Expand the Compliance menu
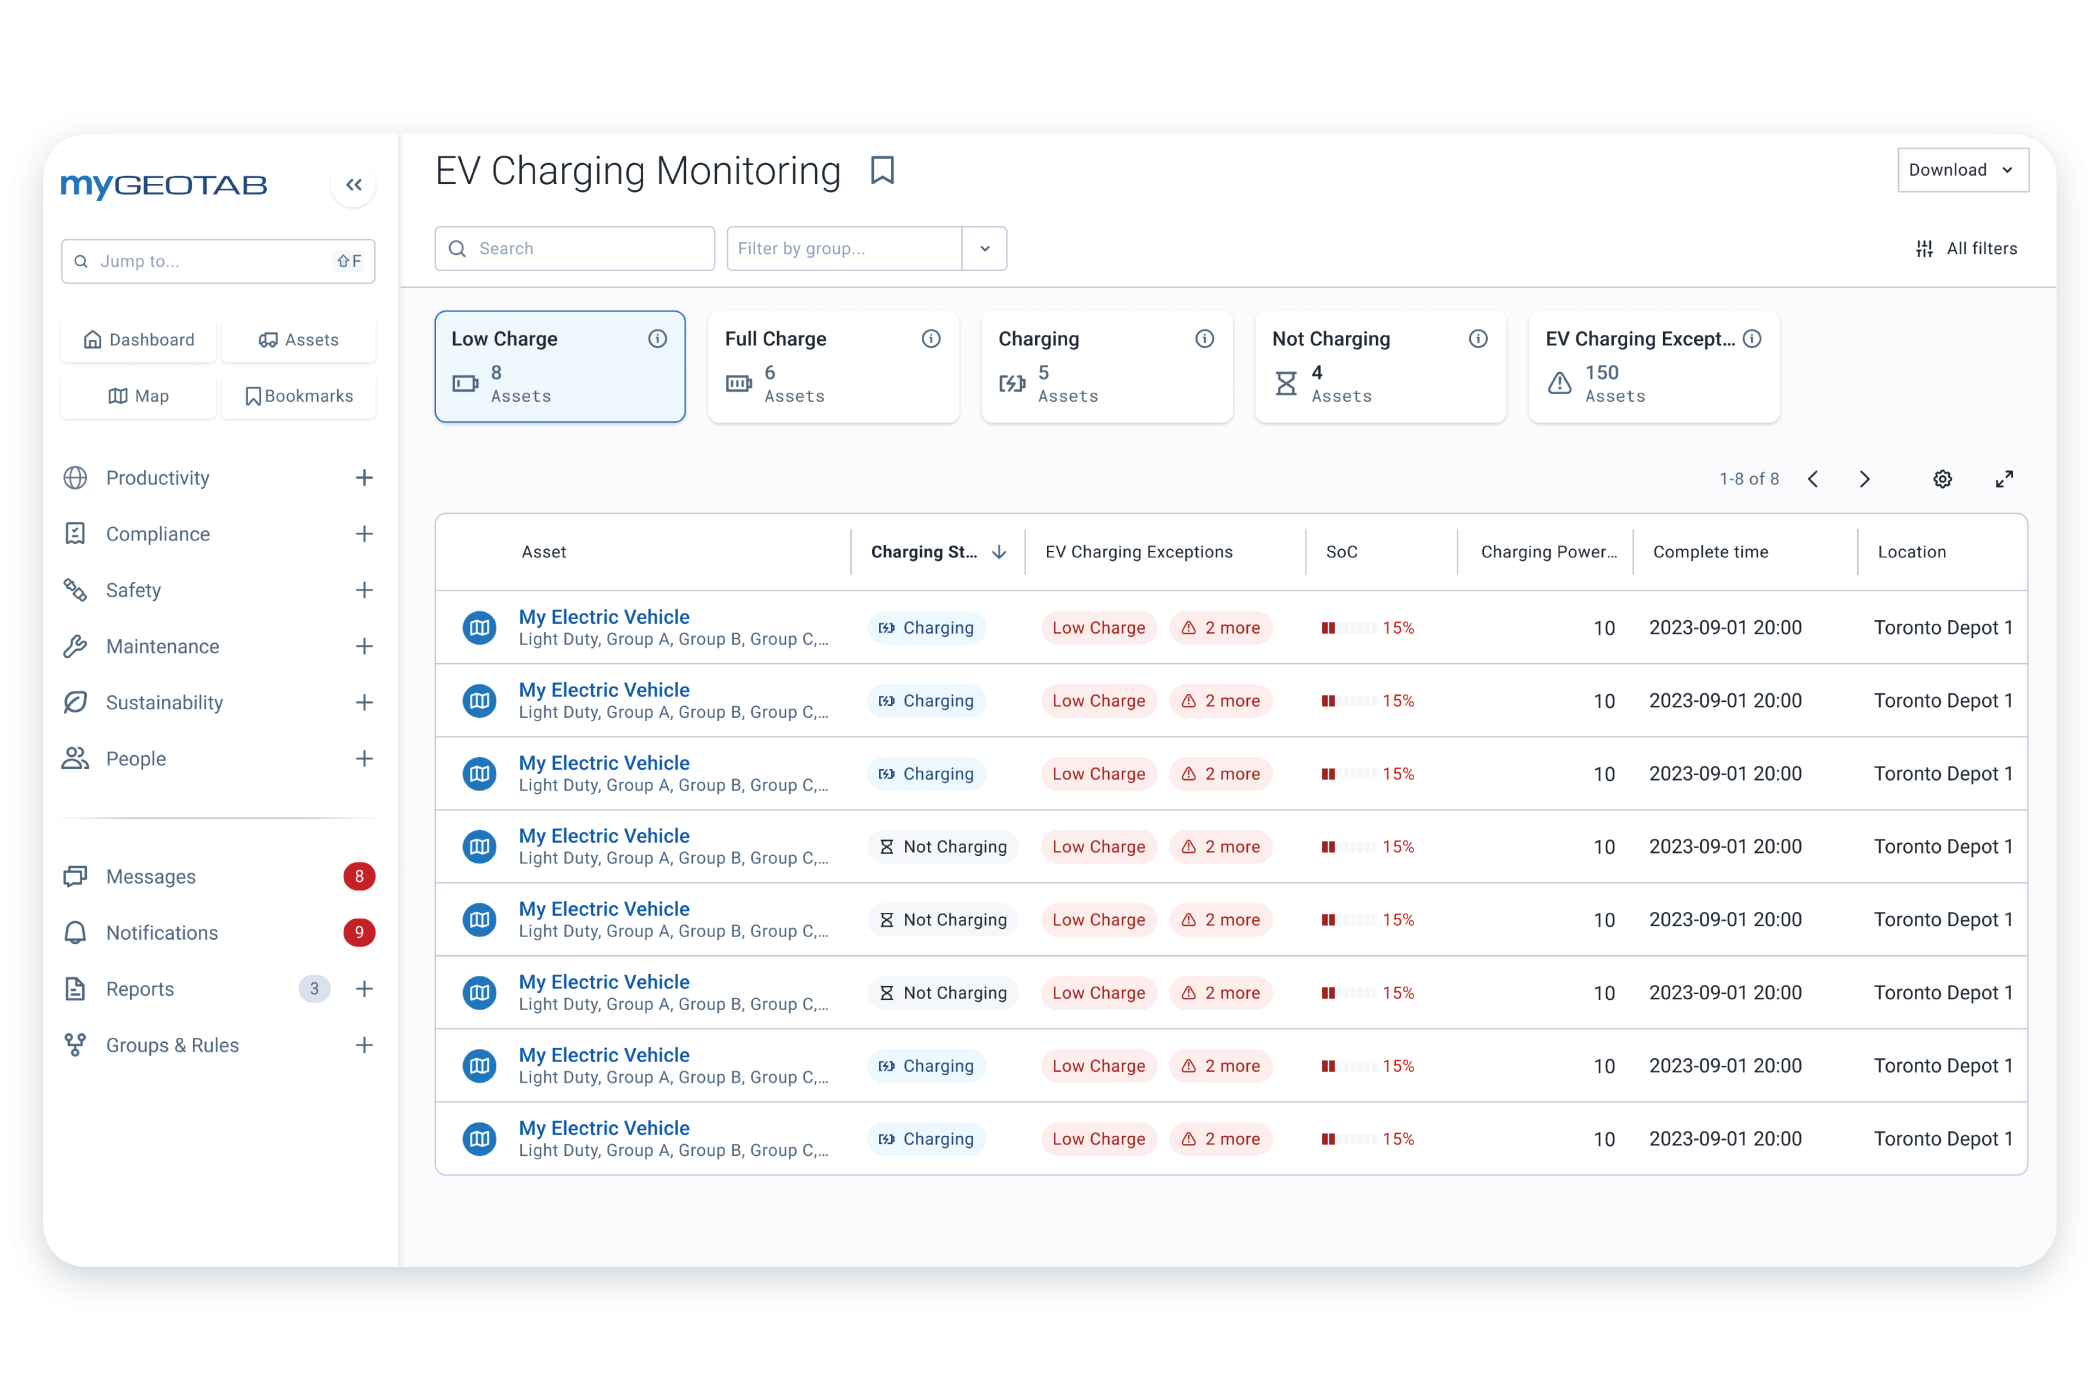Viewport: 2100px width, 1400px height. pos(364,534)
